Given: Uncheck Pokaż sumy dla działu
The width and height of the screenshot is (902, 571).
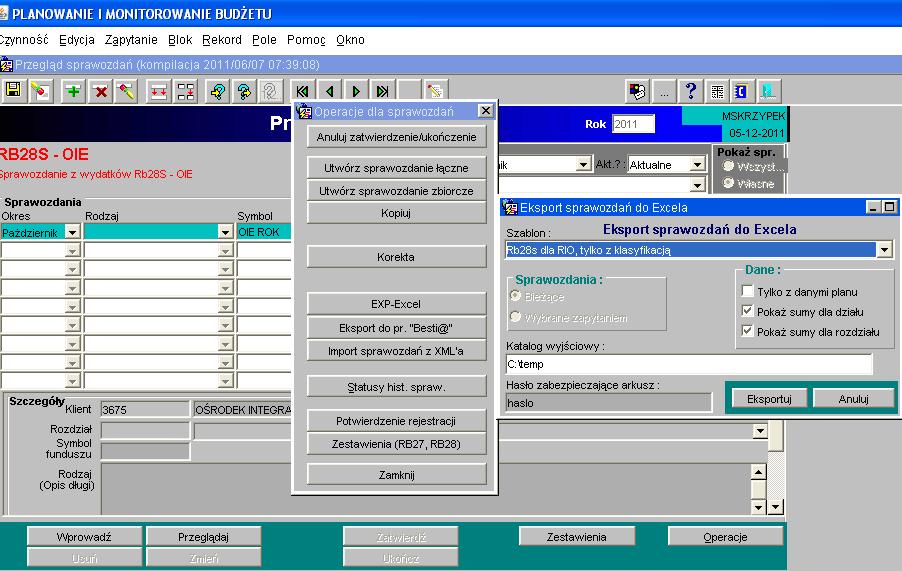Looking at the screenshot, I should tap(747, 311).
